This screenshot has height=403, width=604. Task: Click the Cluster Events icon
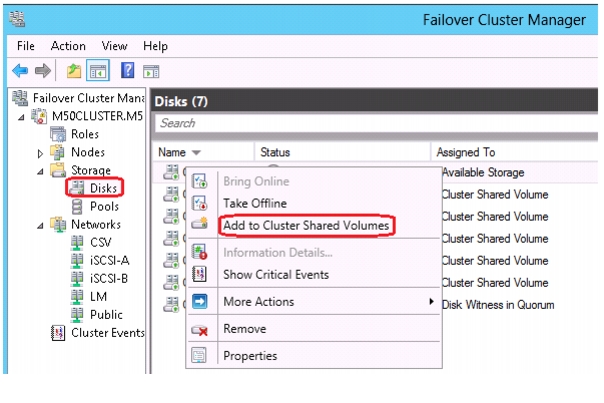[58, 333]
